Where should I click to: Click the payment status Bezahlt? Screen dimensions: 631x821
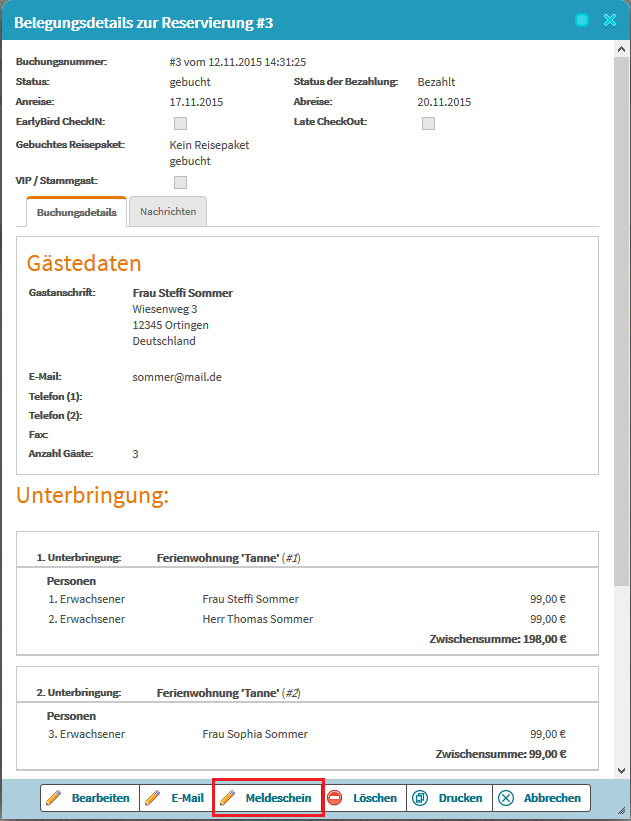click(x=436, y=82)
